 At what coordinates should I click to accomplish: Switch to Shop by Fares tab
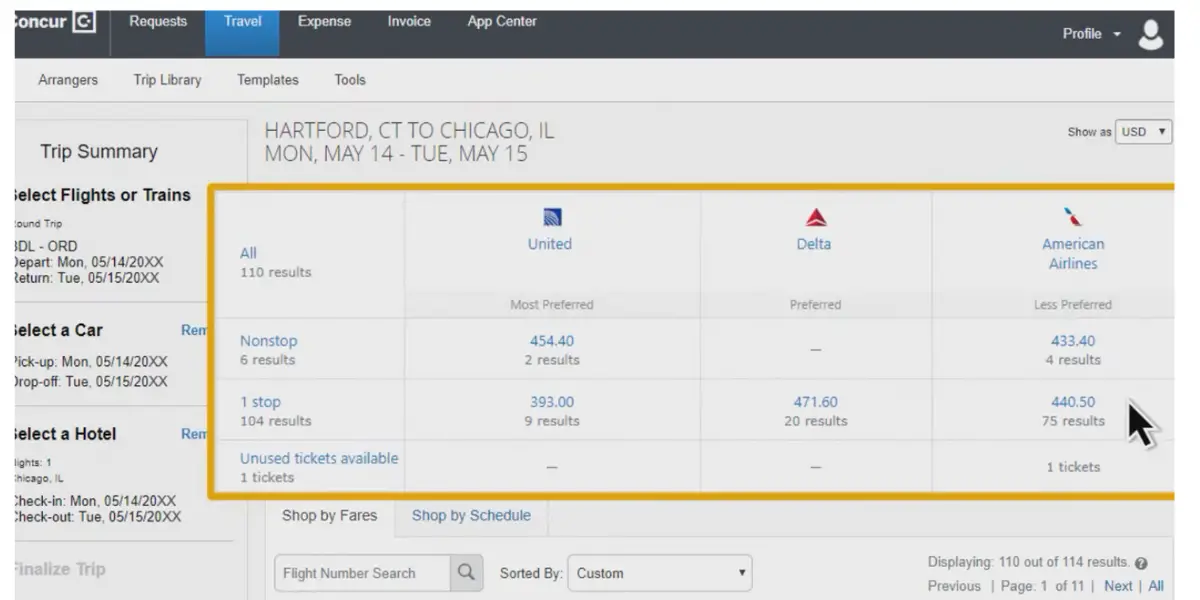point(329,516)
